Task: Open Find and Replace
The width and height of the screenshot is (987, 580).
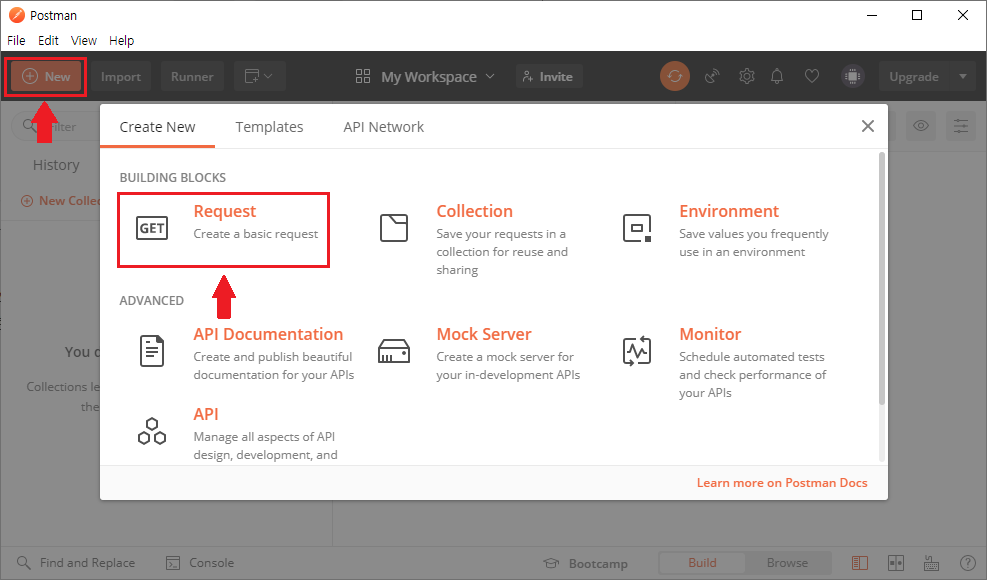Action: point(76,563)
